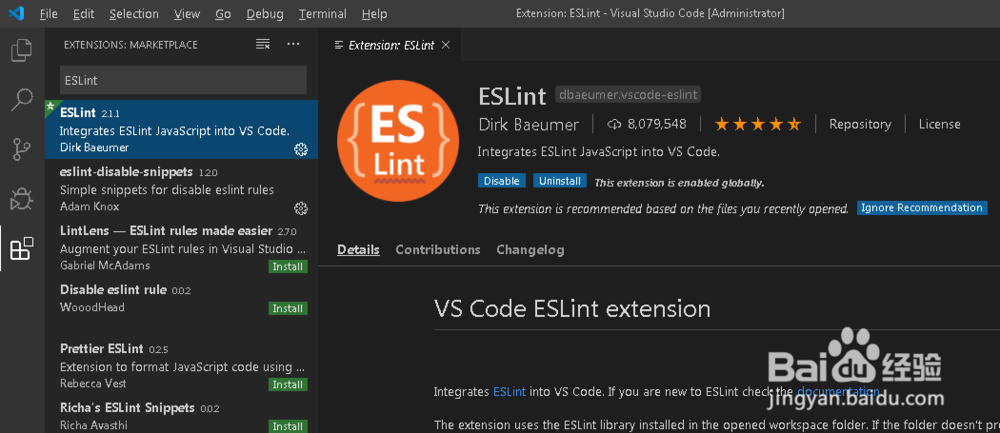Screen dimensions: 1000x433
Task: Open the ESLint link in description
Action: (510, 392)
